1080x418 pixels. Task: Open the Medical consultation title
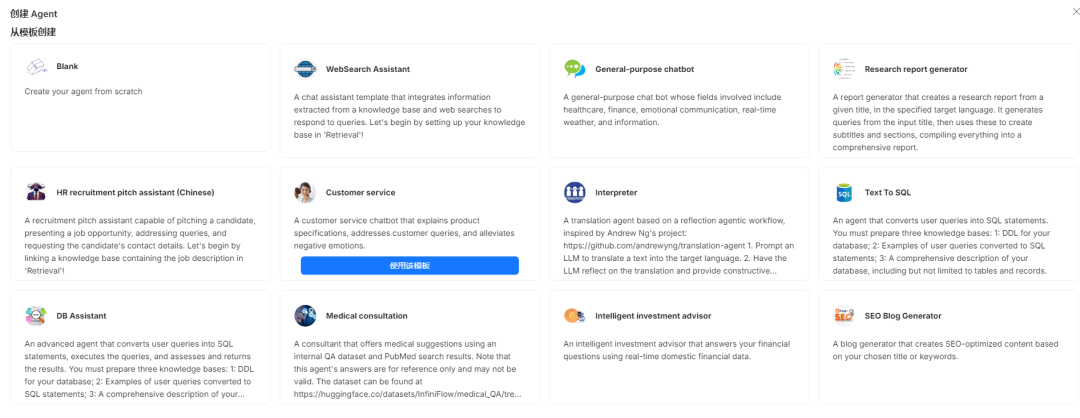point(366,316)
